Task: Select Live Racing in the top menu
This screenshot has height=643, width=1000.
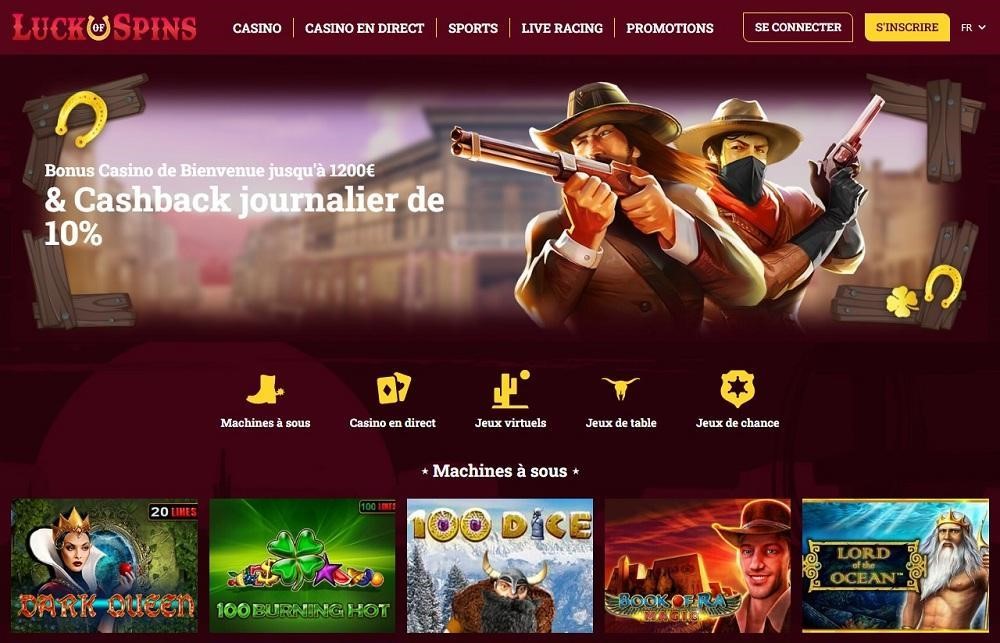Action: tap(562, 28)
